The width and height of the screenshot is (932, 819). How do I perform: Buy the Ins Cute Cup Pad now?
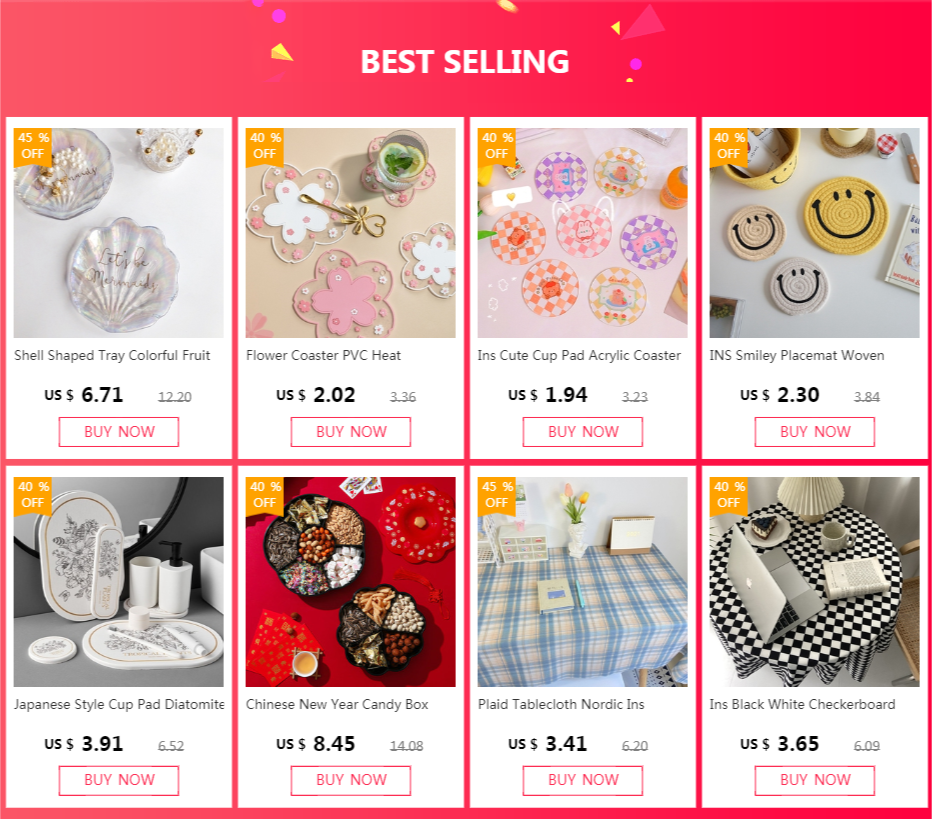582,431
